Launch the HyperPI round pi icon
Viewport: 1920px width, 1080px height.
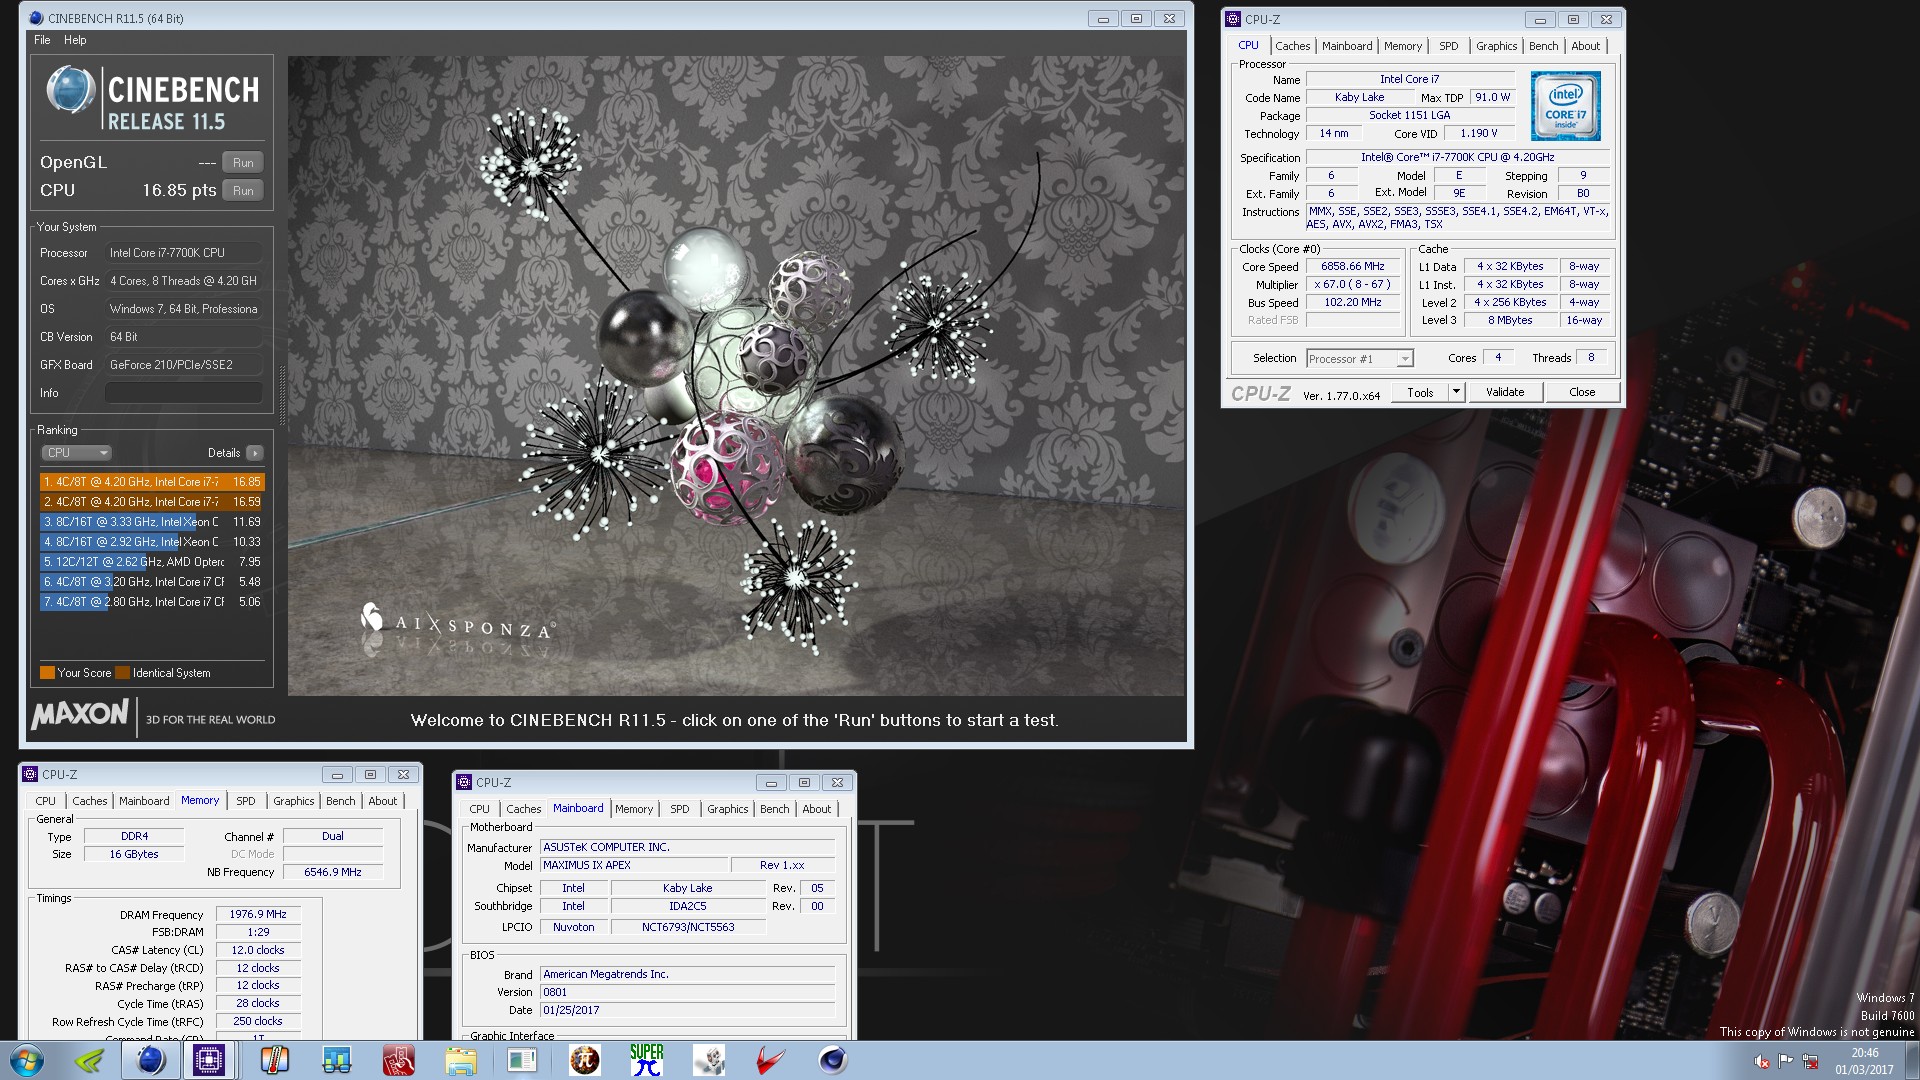(585, 1060)
